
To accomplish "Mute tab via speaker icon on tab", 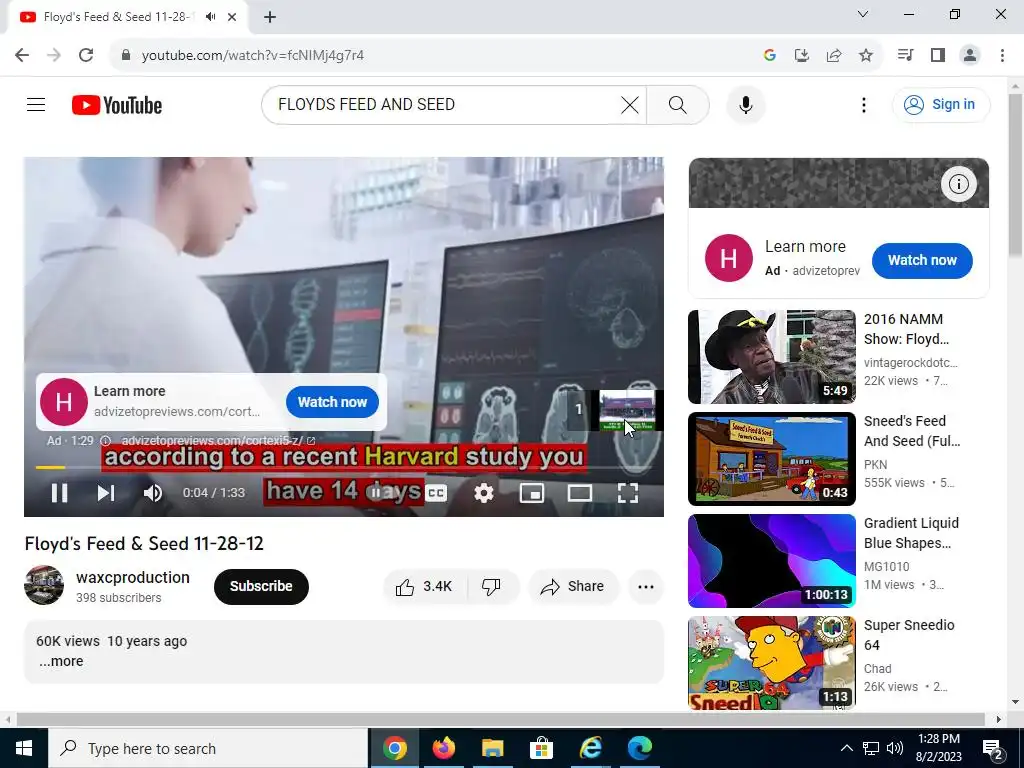I will pyautogui.click(x=210, y=17).
